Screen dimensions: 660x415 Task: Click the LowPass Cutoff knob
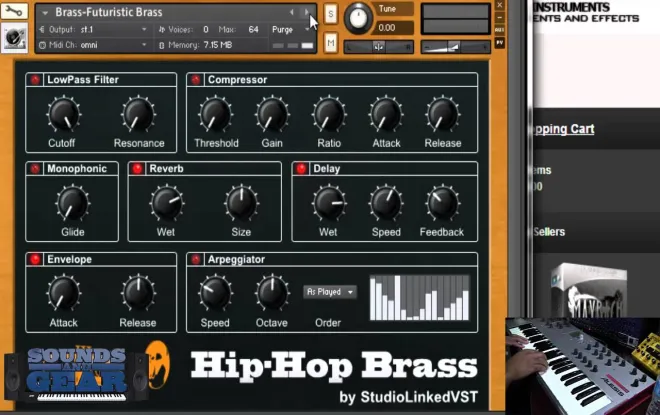[64, 114]
